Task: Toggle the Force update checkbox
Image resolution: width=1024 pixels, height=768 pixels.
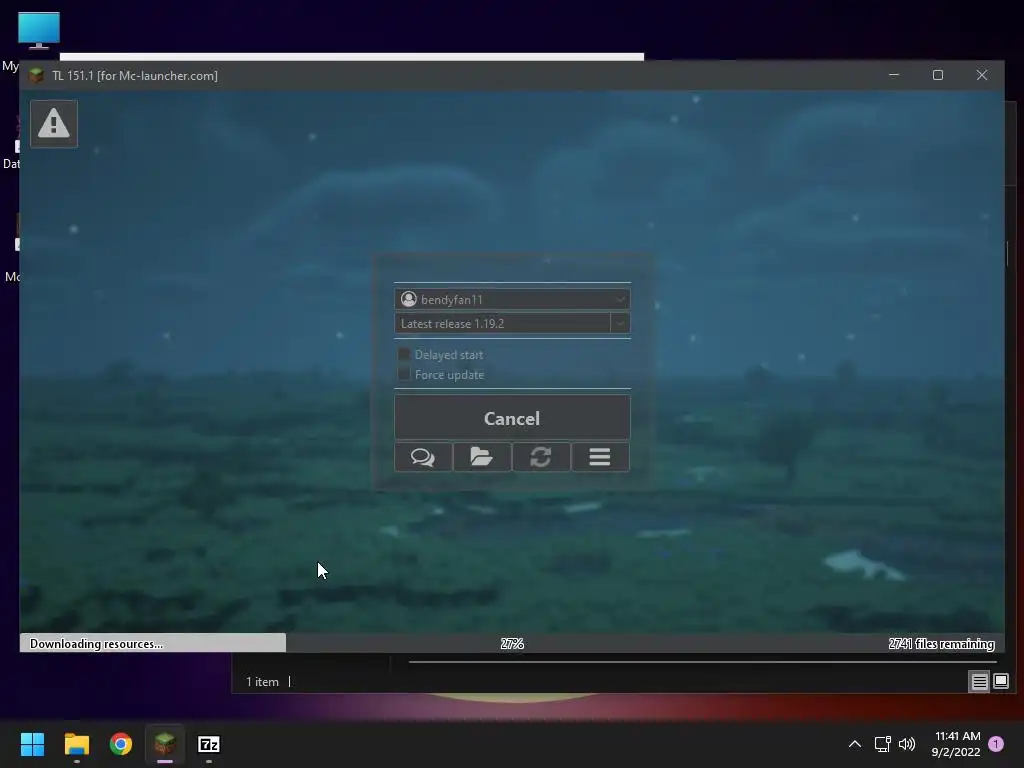Action: [404, 374]
